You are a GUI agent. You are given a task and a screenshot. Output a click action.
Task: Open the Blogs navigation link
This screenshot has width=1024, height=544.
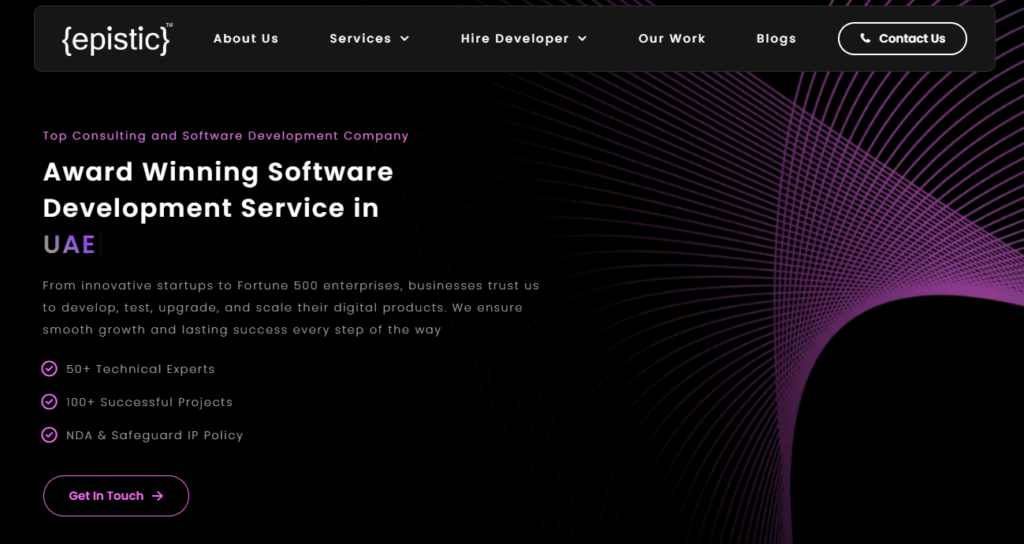776,39
